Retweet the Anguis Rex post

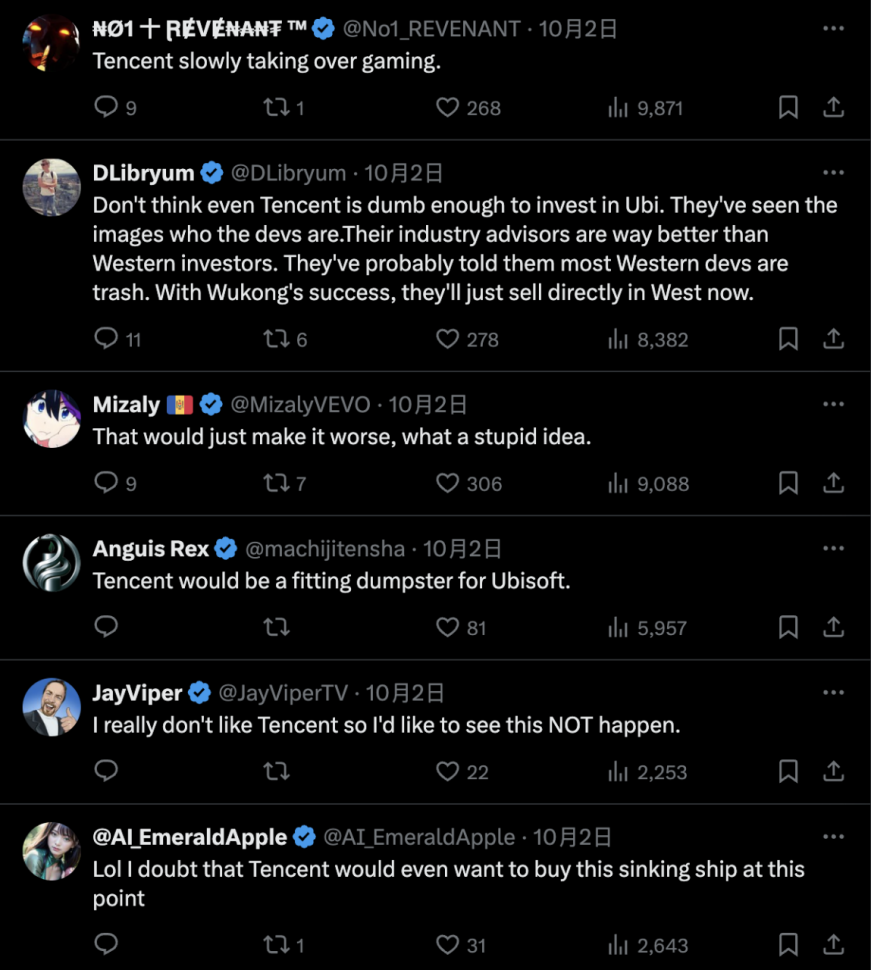276,627
